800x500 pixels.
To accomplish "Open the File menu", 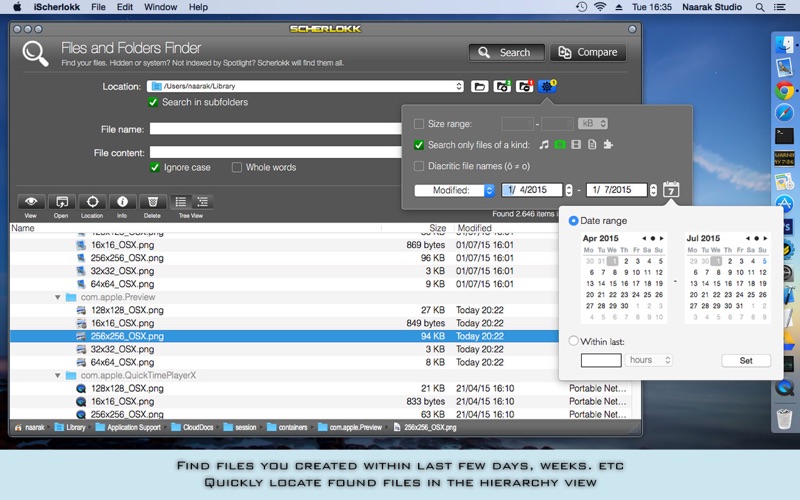I will (98, 7).
